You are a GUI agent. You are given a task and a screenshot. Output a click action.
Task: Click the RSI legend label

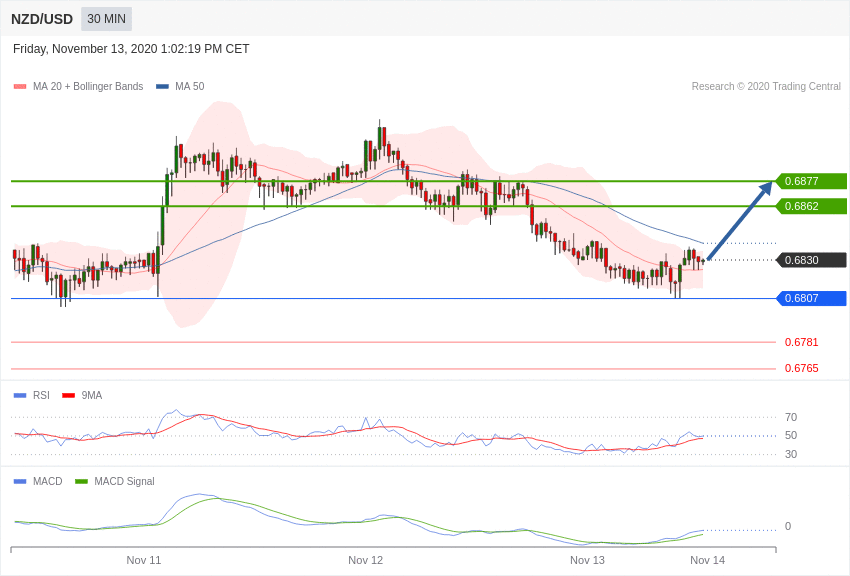41,396
